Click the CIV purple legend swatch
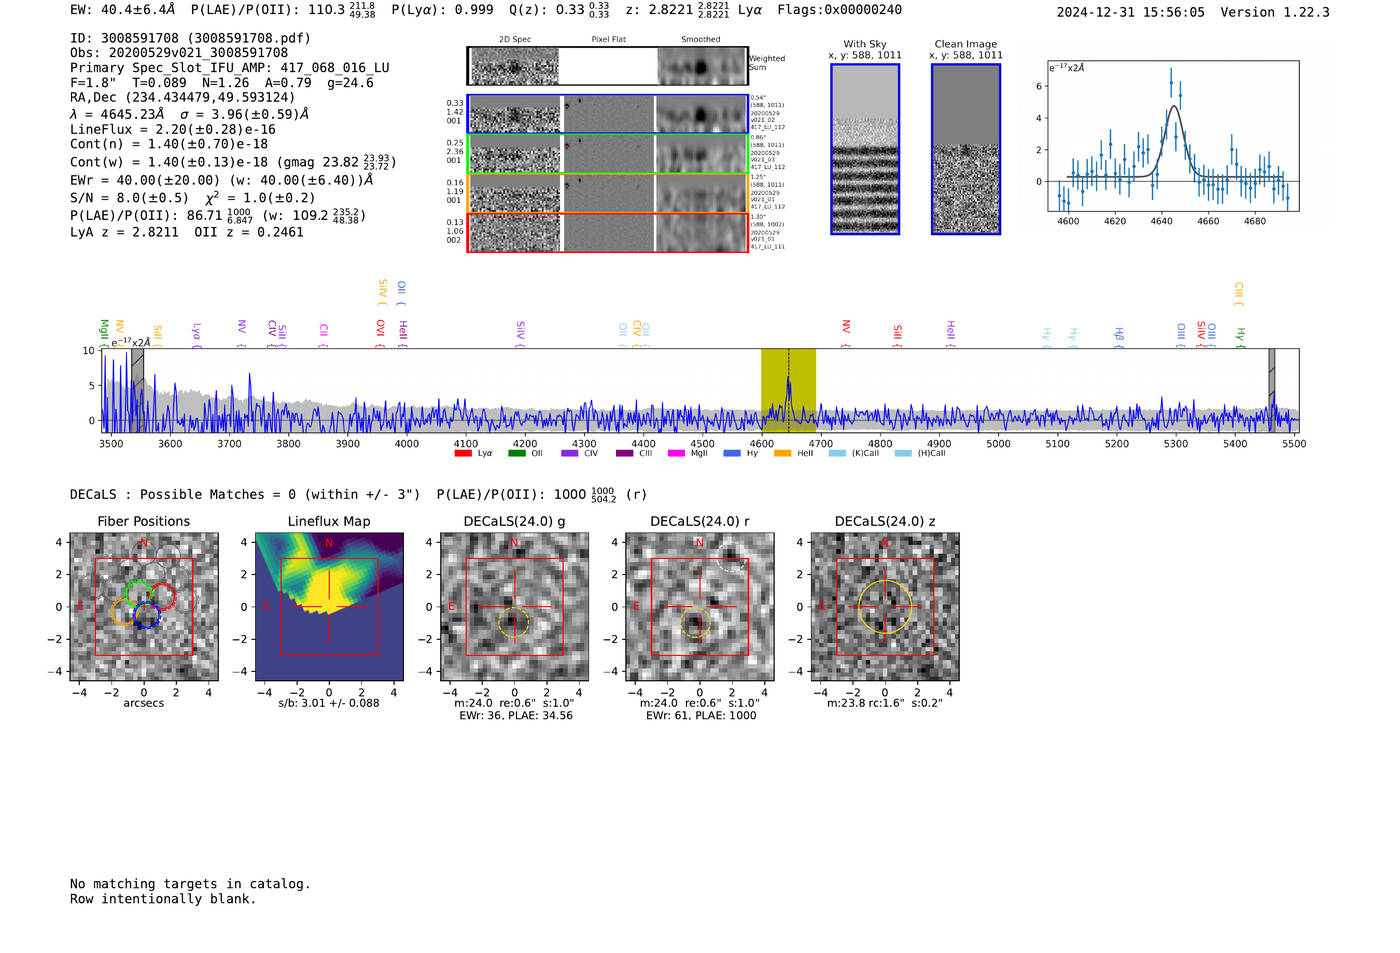The width and height of the screenshot is (1400, 953). coord(570,454)
